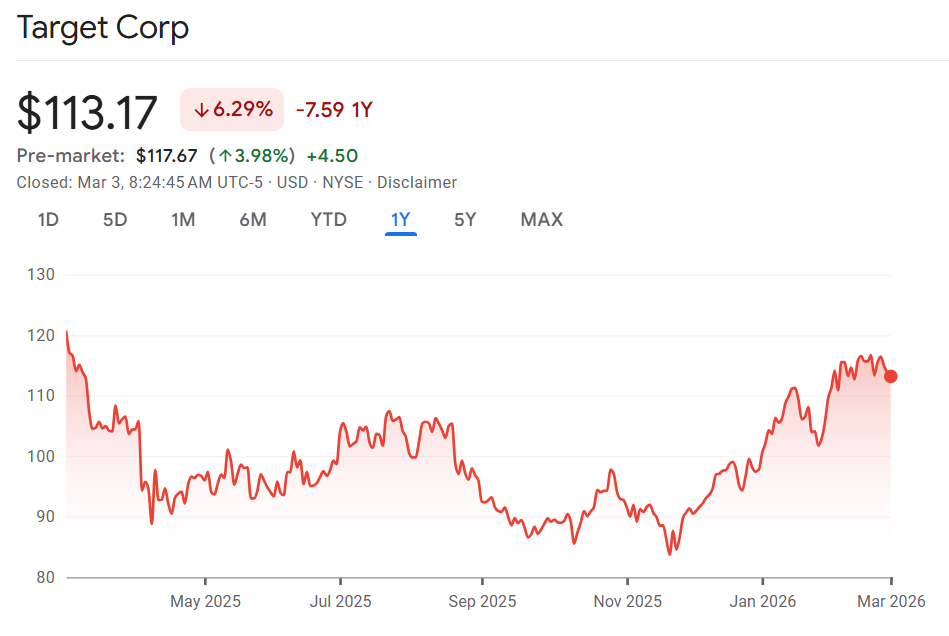Viewport: 949px width, 636px height.
Task: Click the $113.17 current price
Action: [88, 112]
